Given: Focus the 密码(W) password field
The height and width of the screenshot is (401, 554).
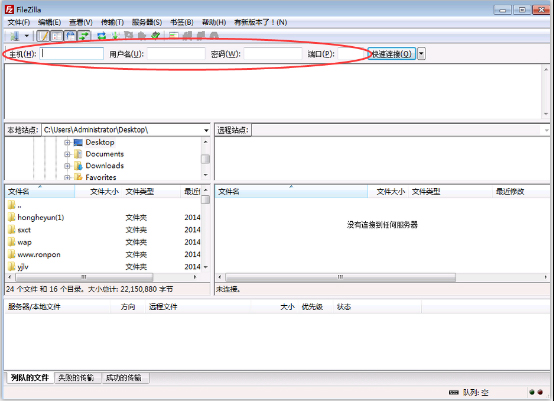Looking at the screenshot, I should click(273, 54).
